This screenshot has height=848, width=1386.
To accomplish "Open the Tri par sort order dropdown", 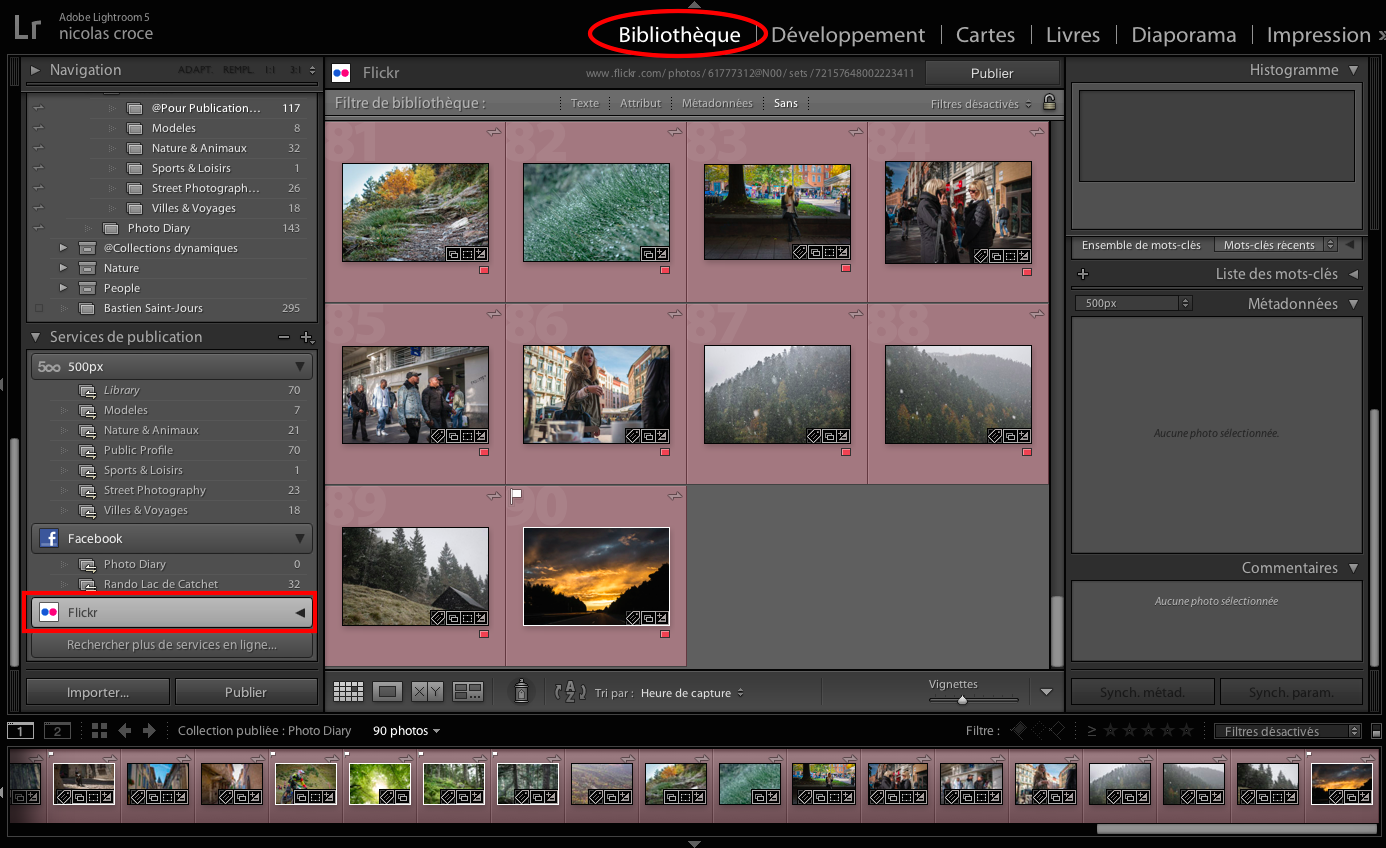I will click(x=691, y=693).
